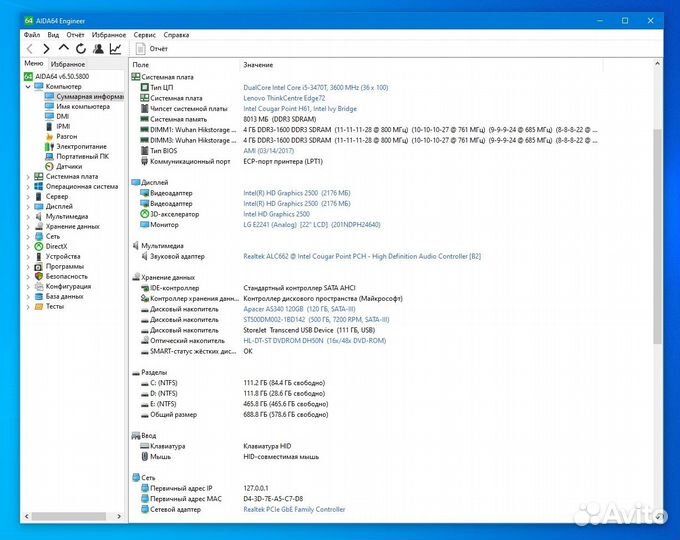Click the Устройства icon in sidebar

click(x=39, y=256)
